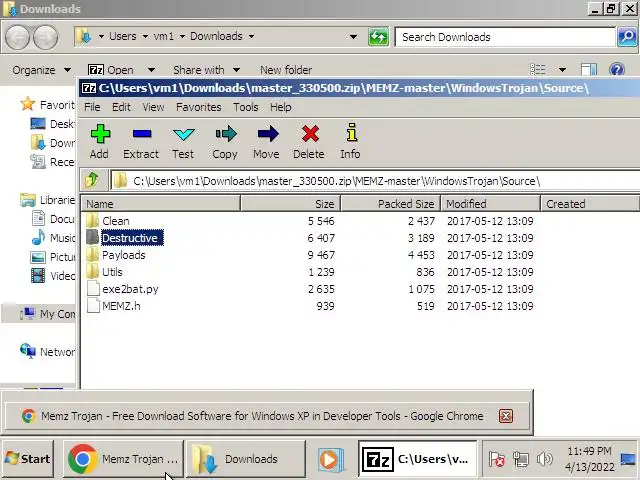Click the Copy toolbar icon
This screenshot has height=480, width=640.
tap(226, 134)
